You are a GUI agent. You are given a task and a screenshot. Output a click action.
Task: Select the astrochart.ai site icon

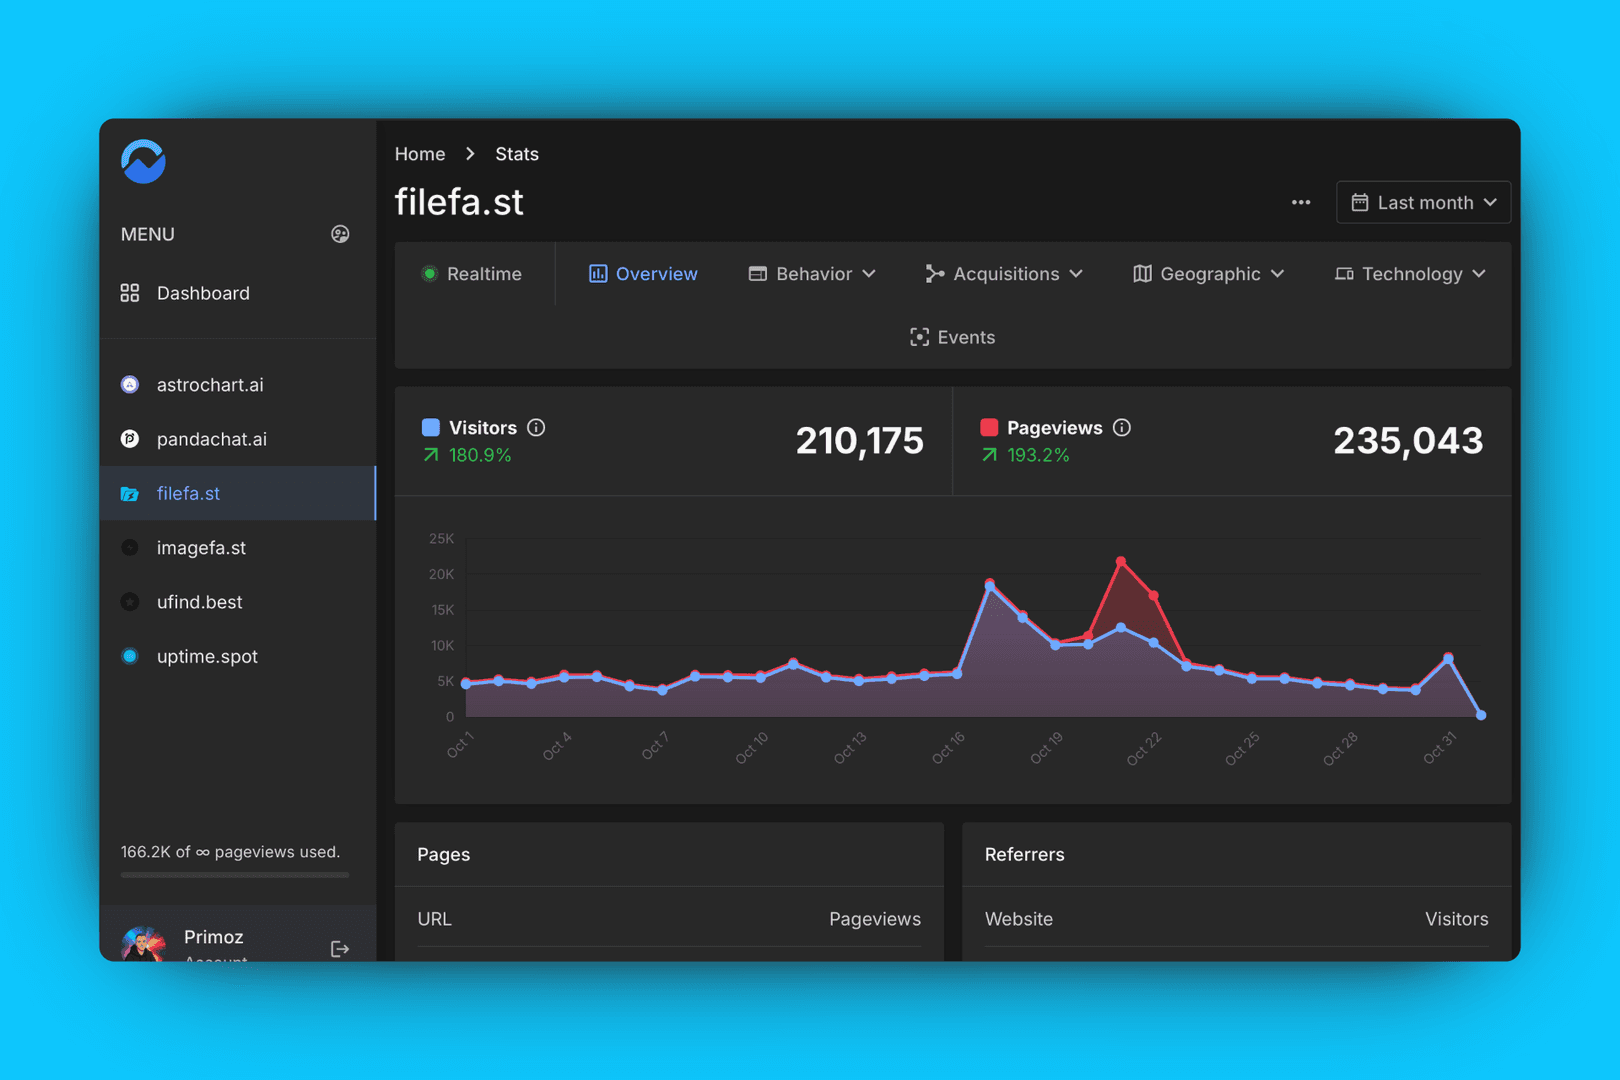(x=129, y=384)
